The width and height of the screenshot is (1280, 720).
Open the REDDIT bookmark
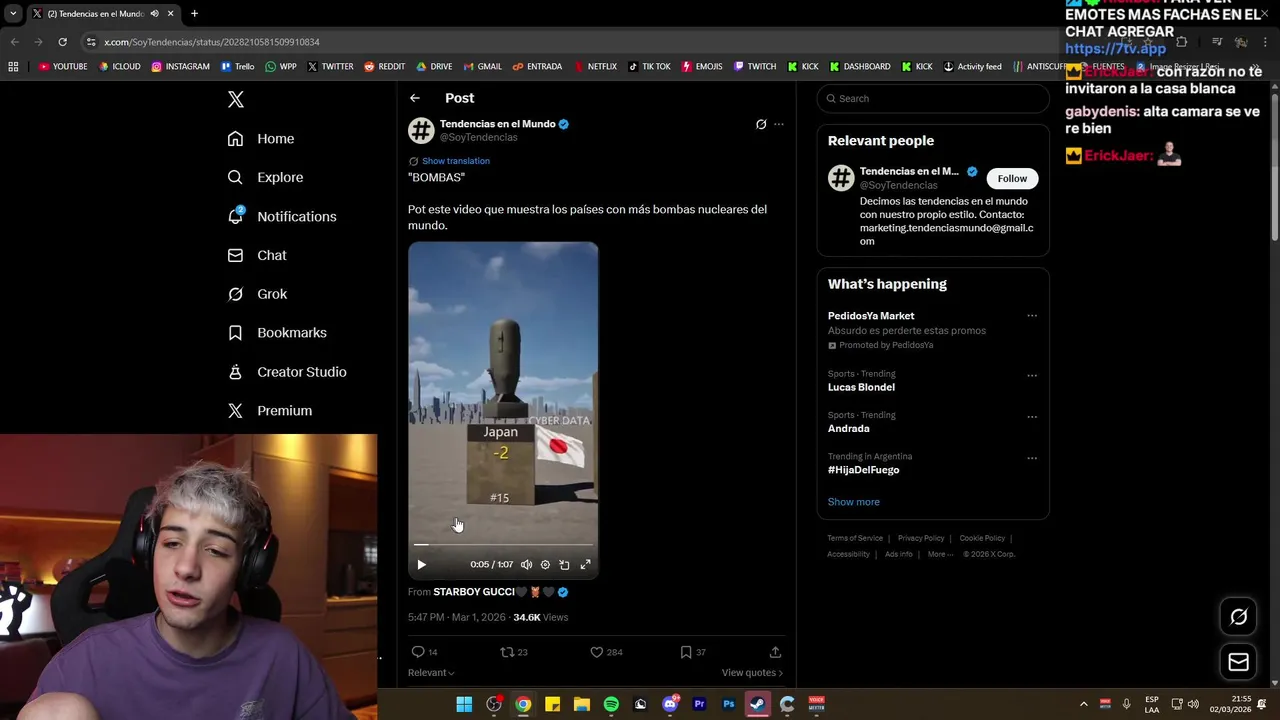coord(384,67)
